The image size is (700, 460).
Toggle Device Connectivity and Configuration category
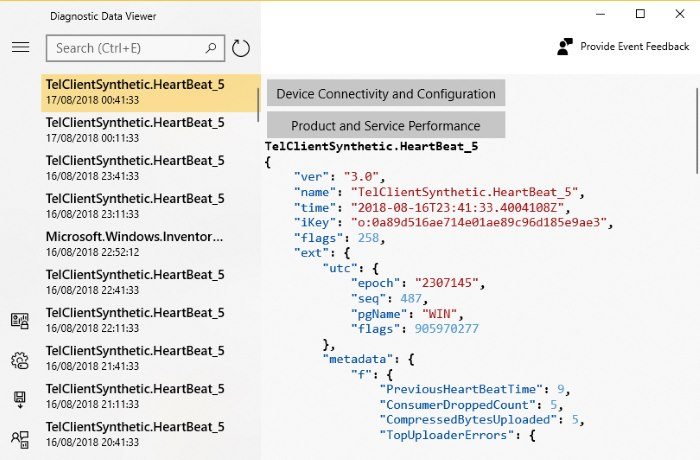(385, 94)
